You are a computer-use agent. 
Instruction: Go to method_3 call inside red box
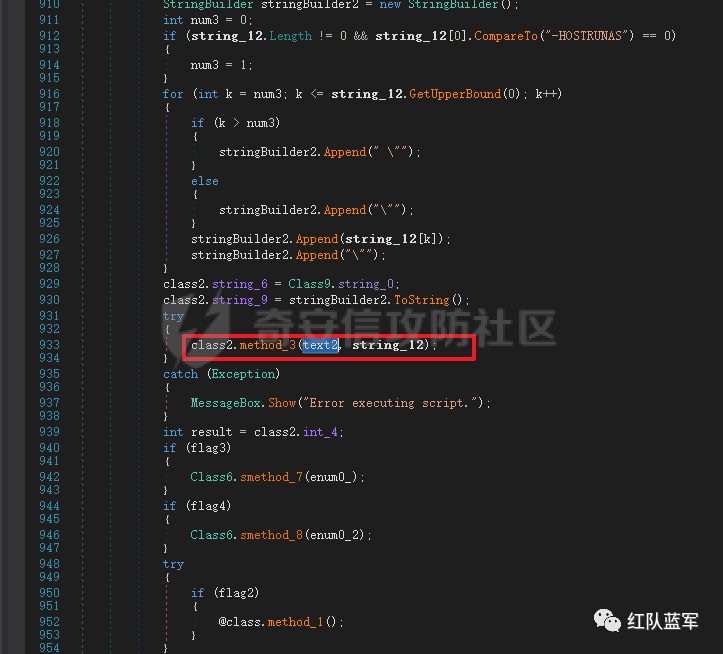267,345
